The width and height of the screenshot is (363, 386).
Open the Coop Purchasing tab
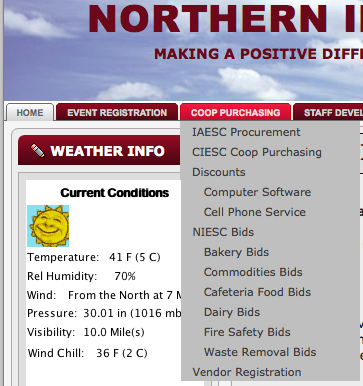[235, 112]
